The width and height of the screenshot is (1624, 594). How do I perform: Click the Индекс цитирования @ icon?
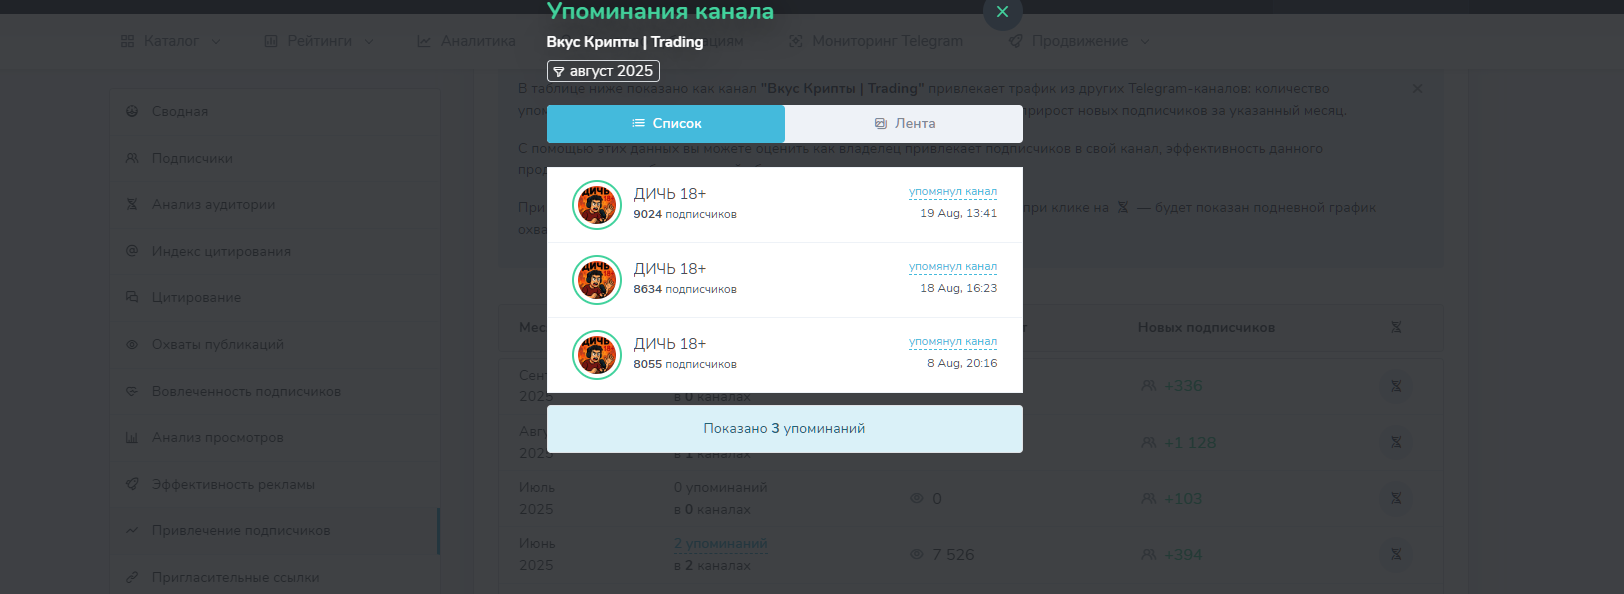point(132,251)
